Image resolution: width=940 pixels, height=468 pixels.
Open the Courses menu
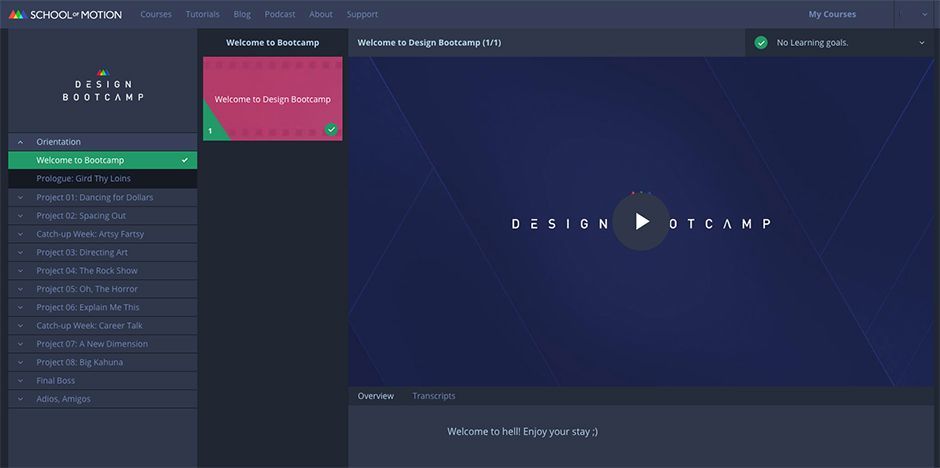[x=156, y=14]
